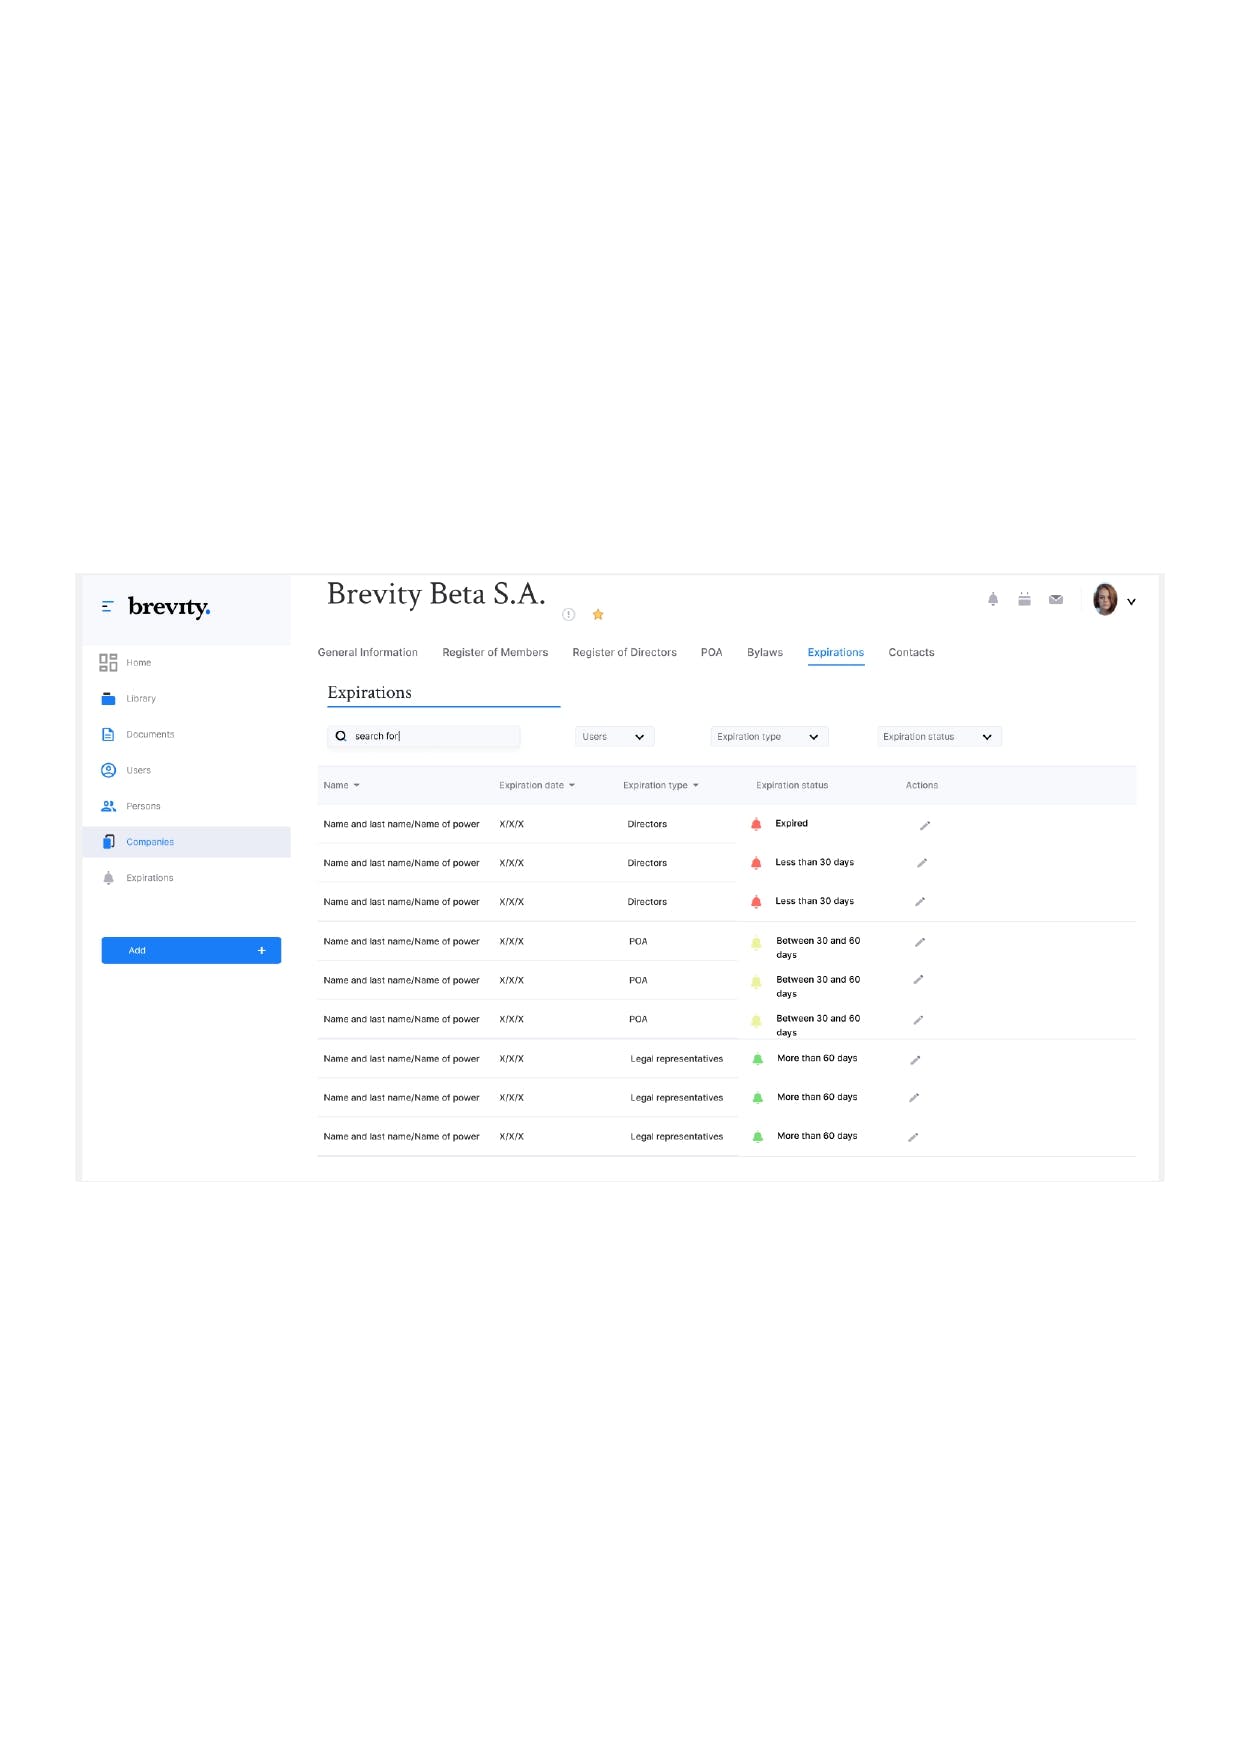Switch to the Register of Members tab
Viewport: 1240px width, 1755px height.
[495, 652]
